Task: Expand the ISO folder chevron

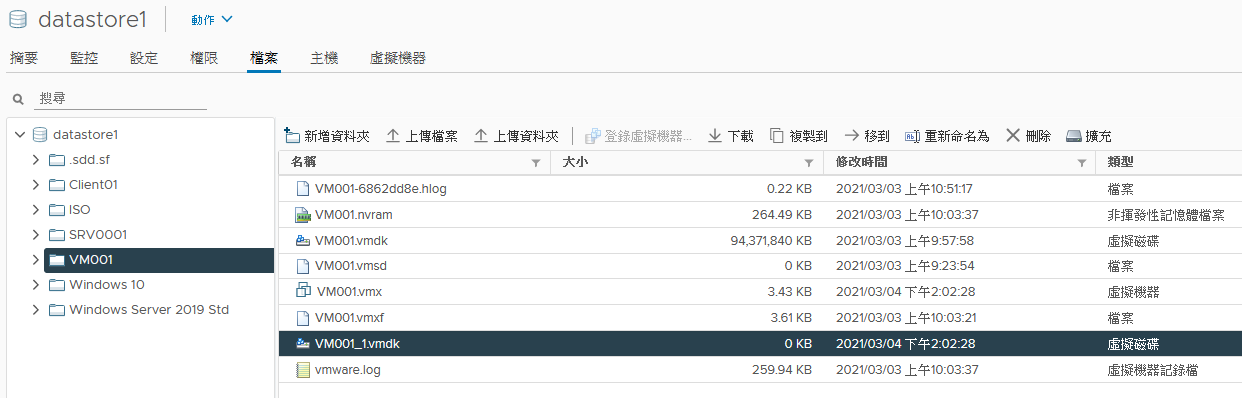Action: click(x=36, y=210)
